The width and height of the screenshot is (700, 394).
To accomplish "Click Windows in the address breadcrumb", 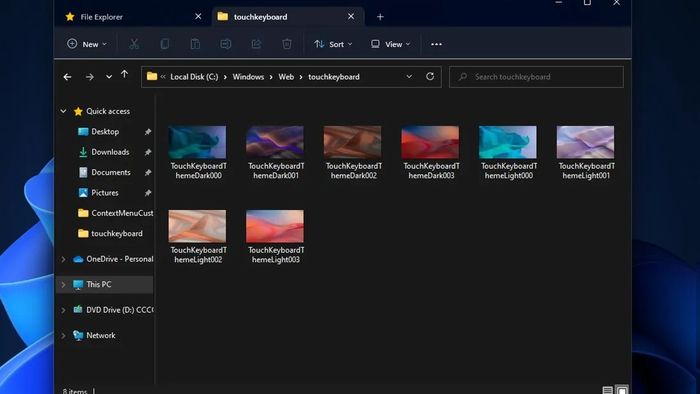I will (248, 77).
